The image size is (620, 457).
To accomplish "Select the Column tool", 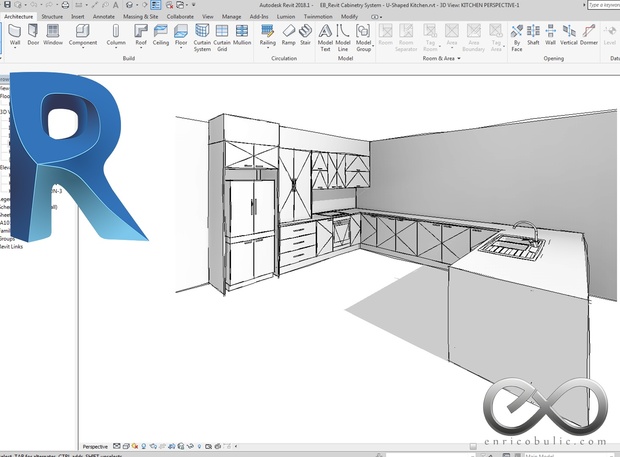I will pyautogui.click(x=116, y=35).
